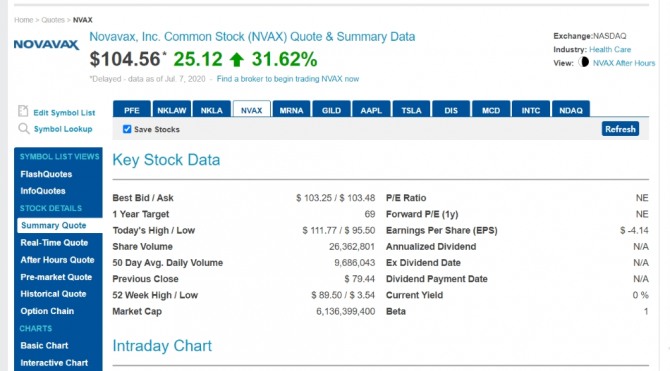The height and width of the screenshot is (371, 670).
Task: View NVAX After Hours link
Action: (624, 63)
